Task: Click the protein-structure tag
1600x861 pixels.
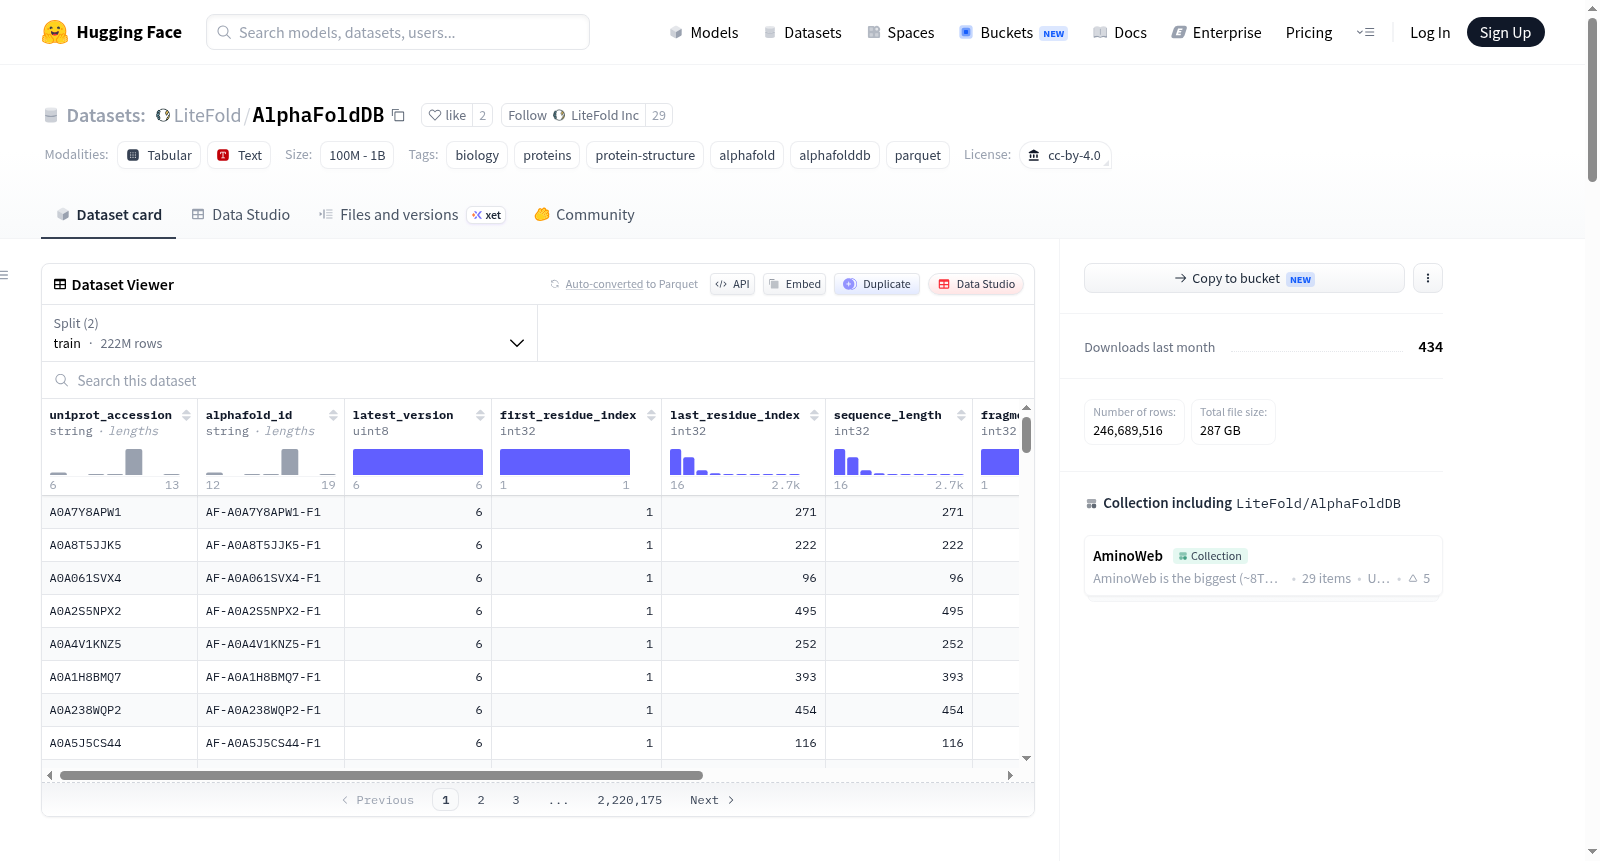Action: (x=645, y=155)
